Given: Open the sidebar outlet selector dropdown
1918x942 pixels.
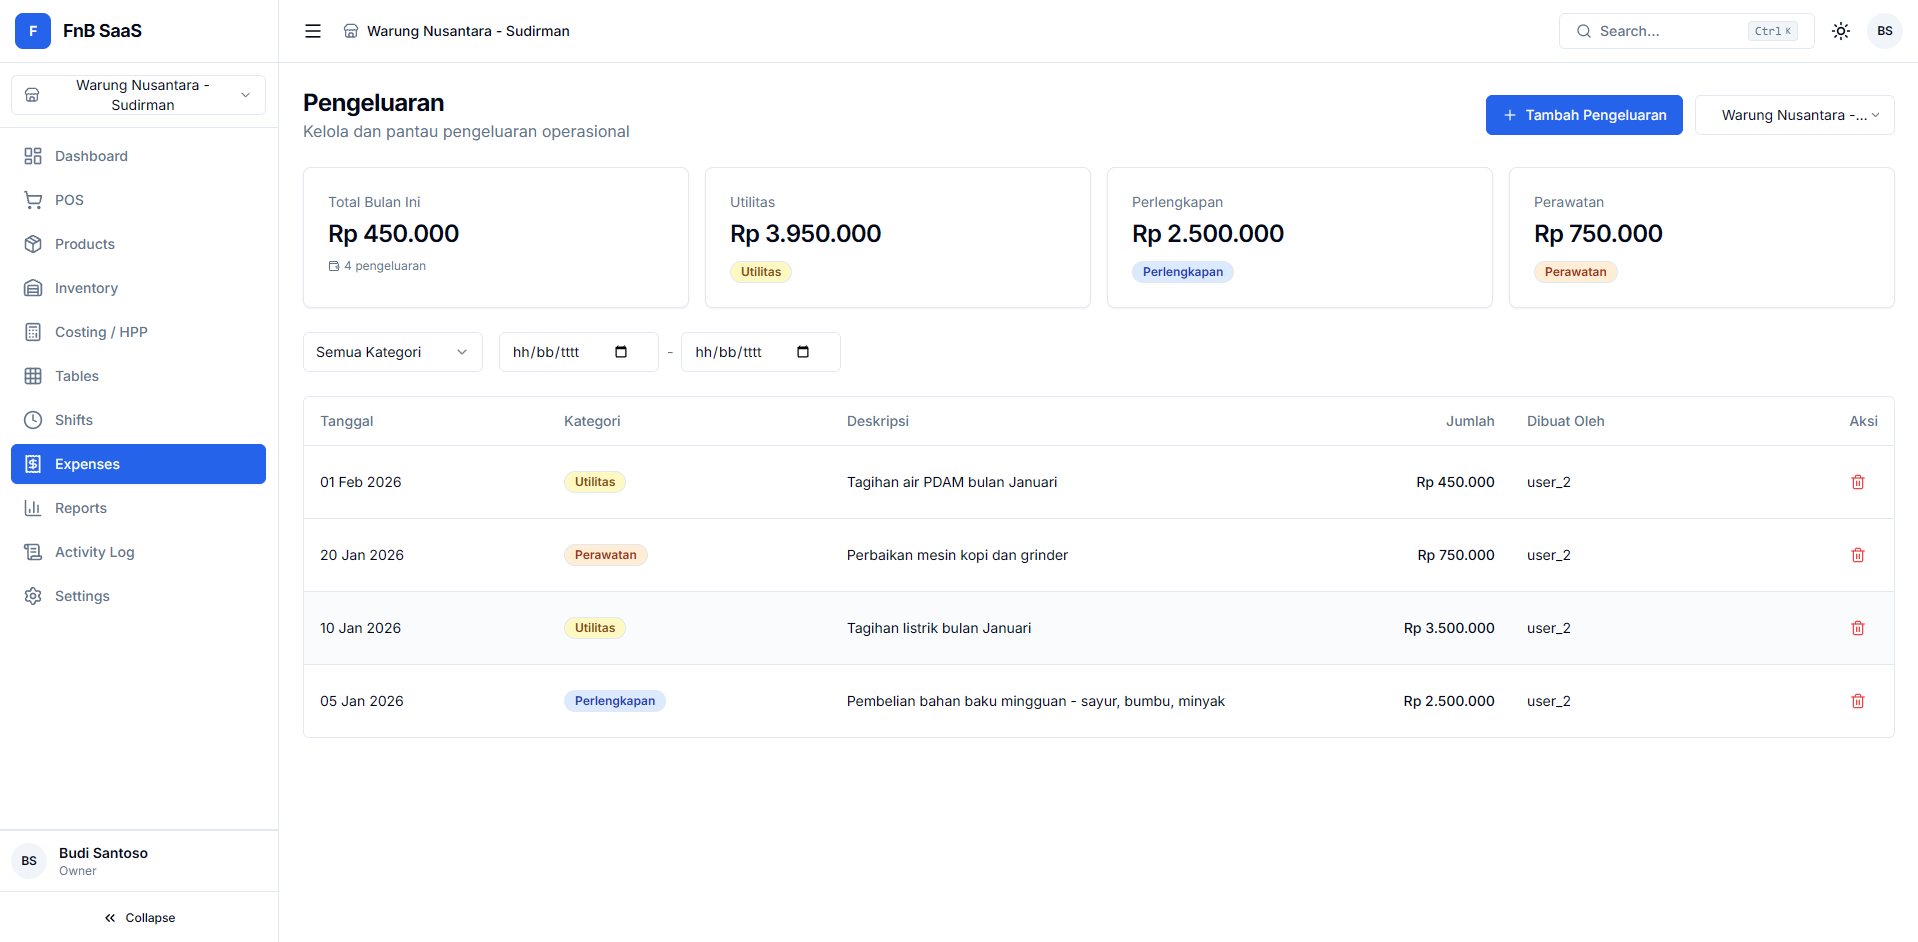Looking at the screenshot, I should tap(139, 95).
